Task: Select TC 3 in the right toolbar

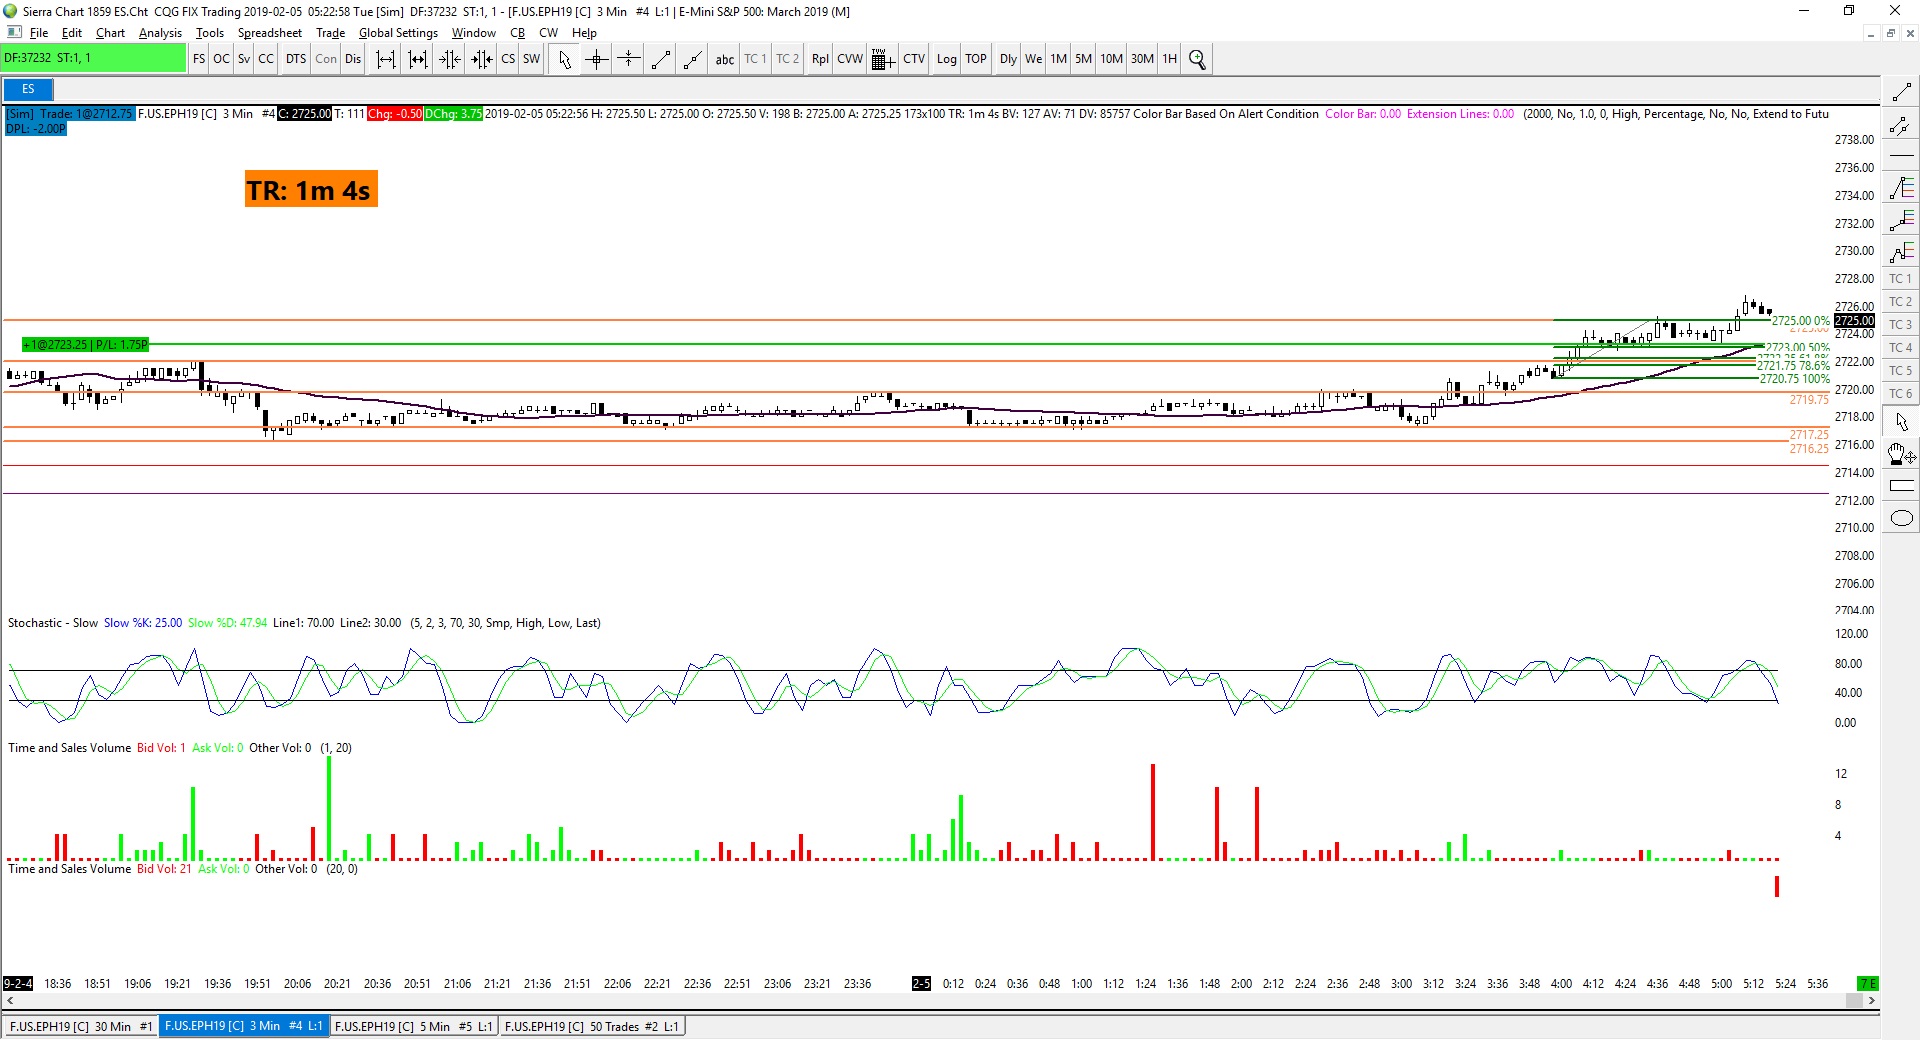Action: pyautogui.click(x=1900, y=325)
